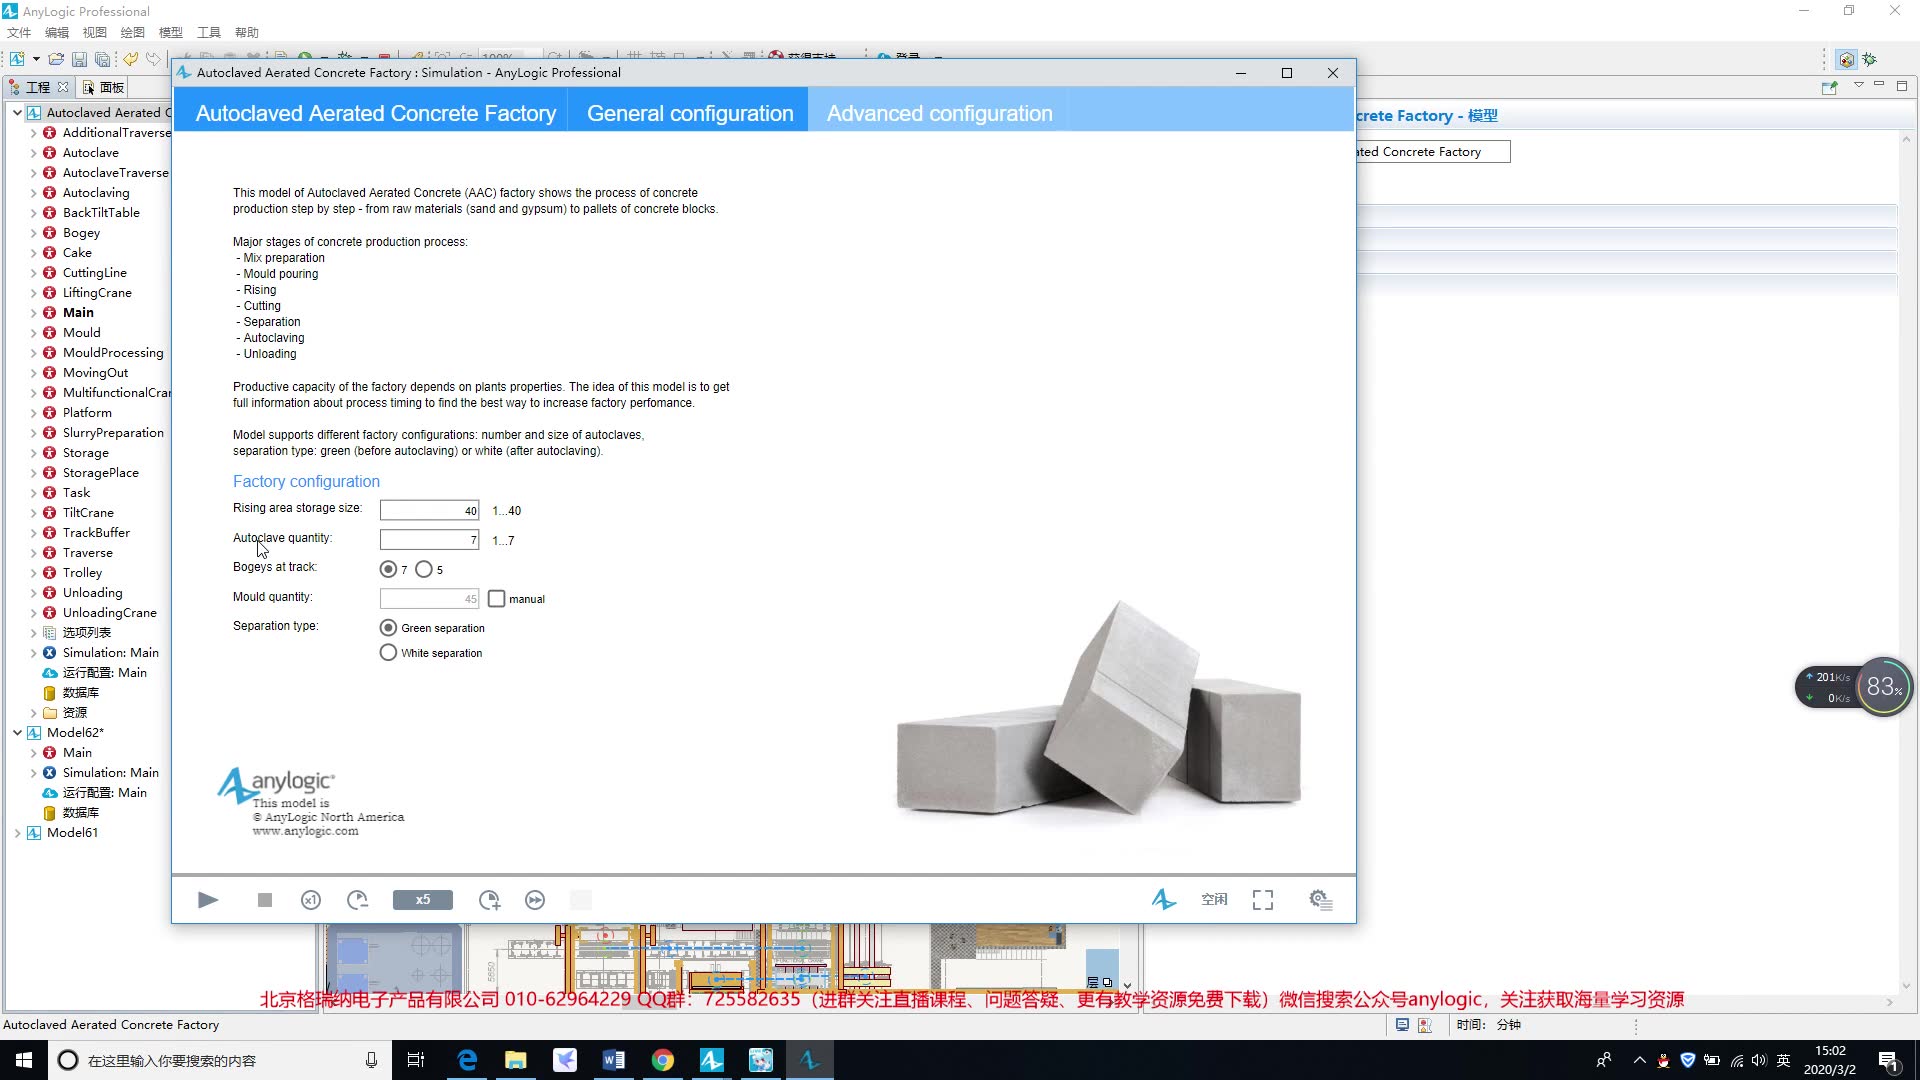Click the Save toolbar icon
This screenshot has width=1920, height=1080.
[79, 59]
